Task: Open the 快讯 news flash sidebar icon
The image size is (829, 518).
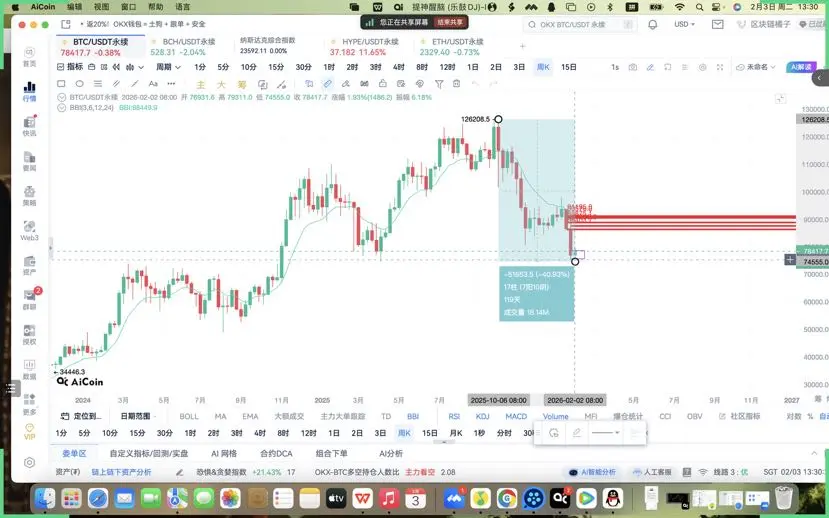Action: coord(30,126)
